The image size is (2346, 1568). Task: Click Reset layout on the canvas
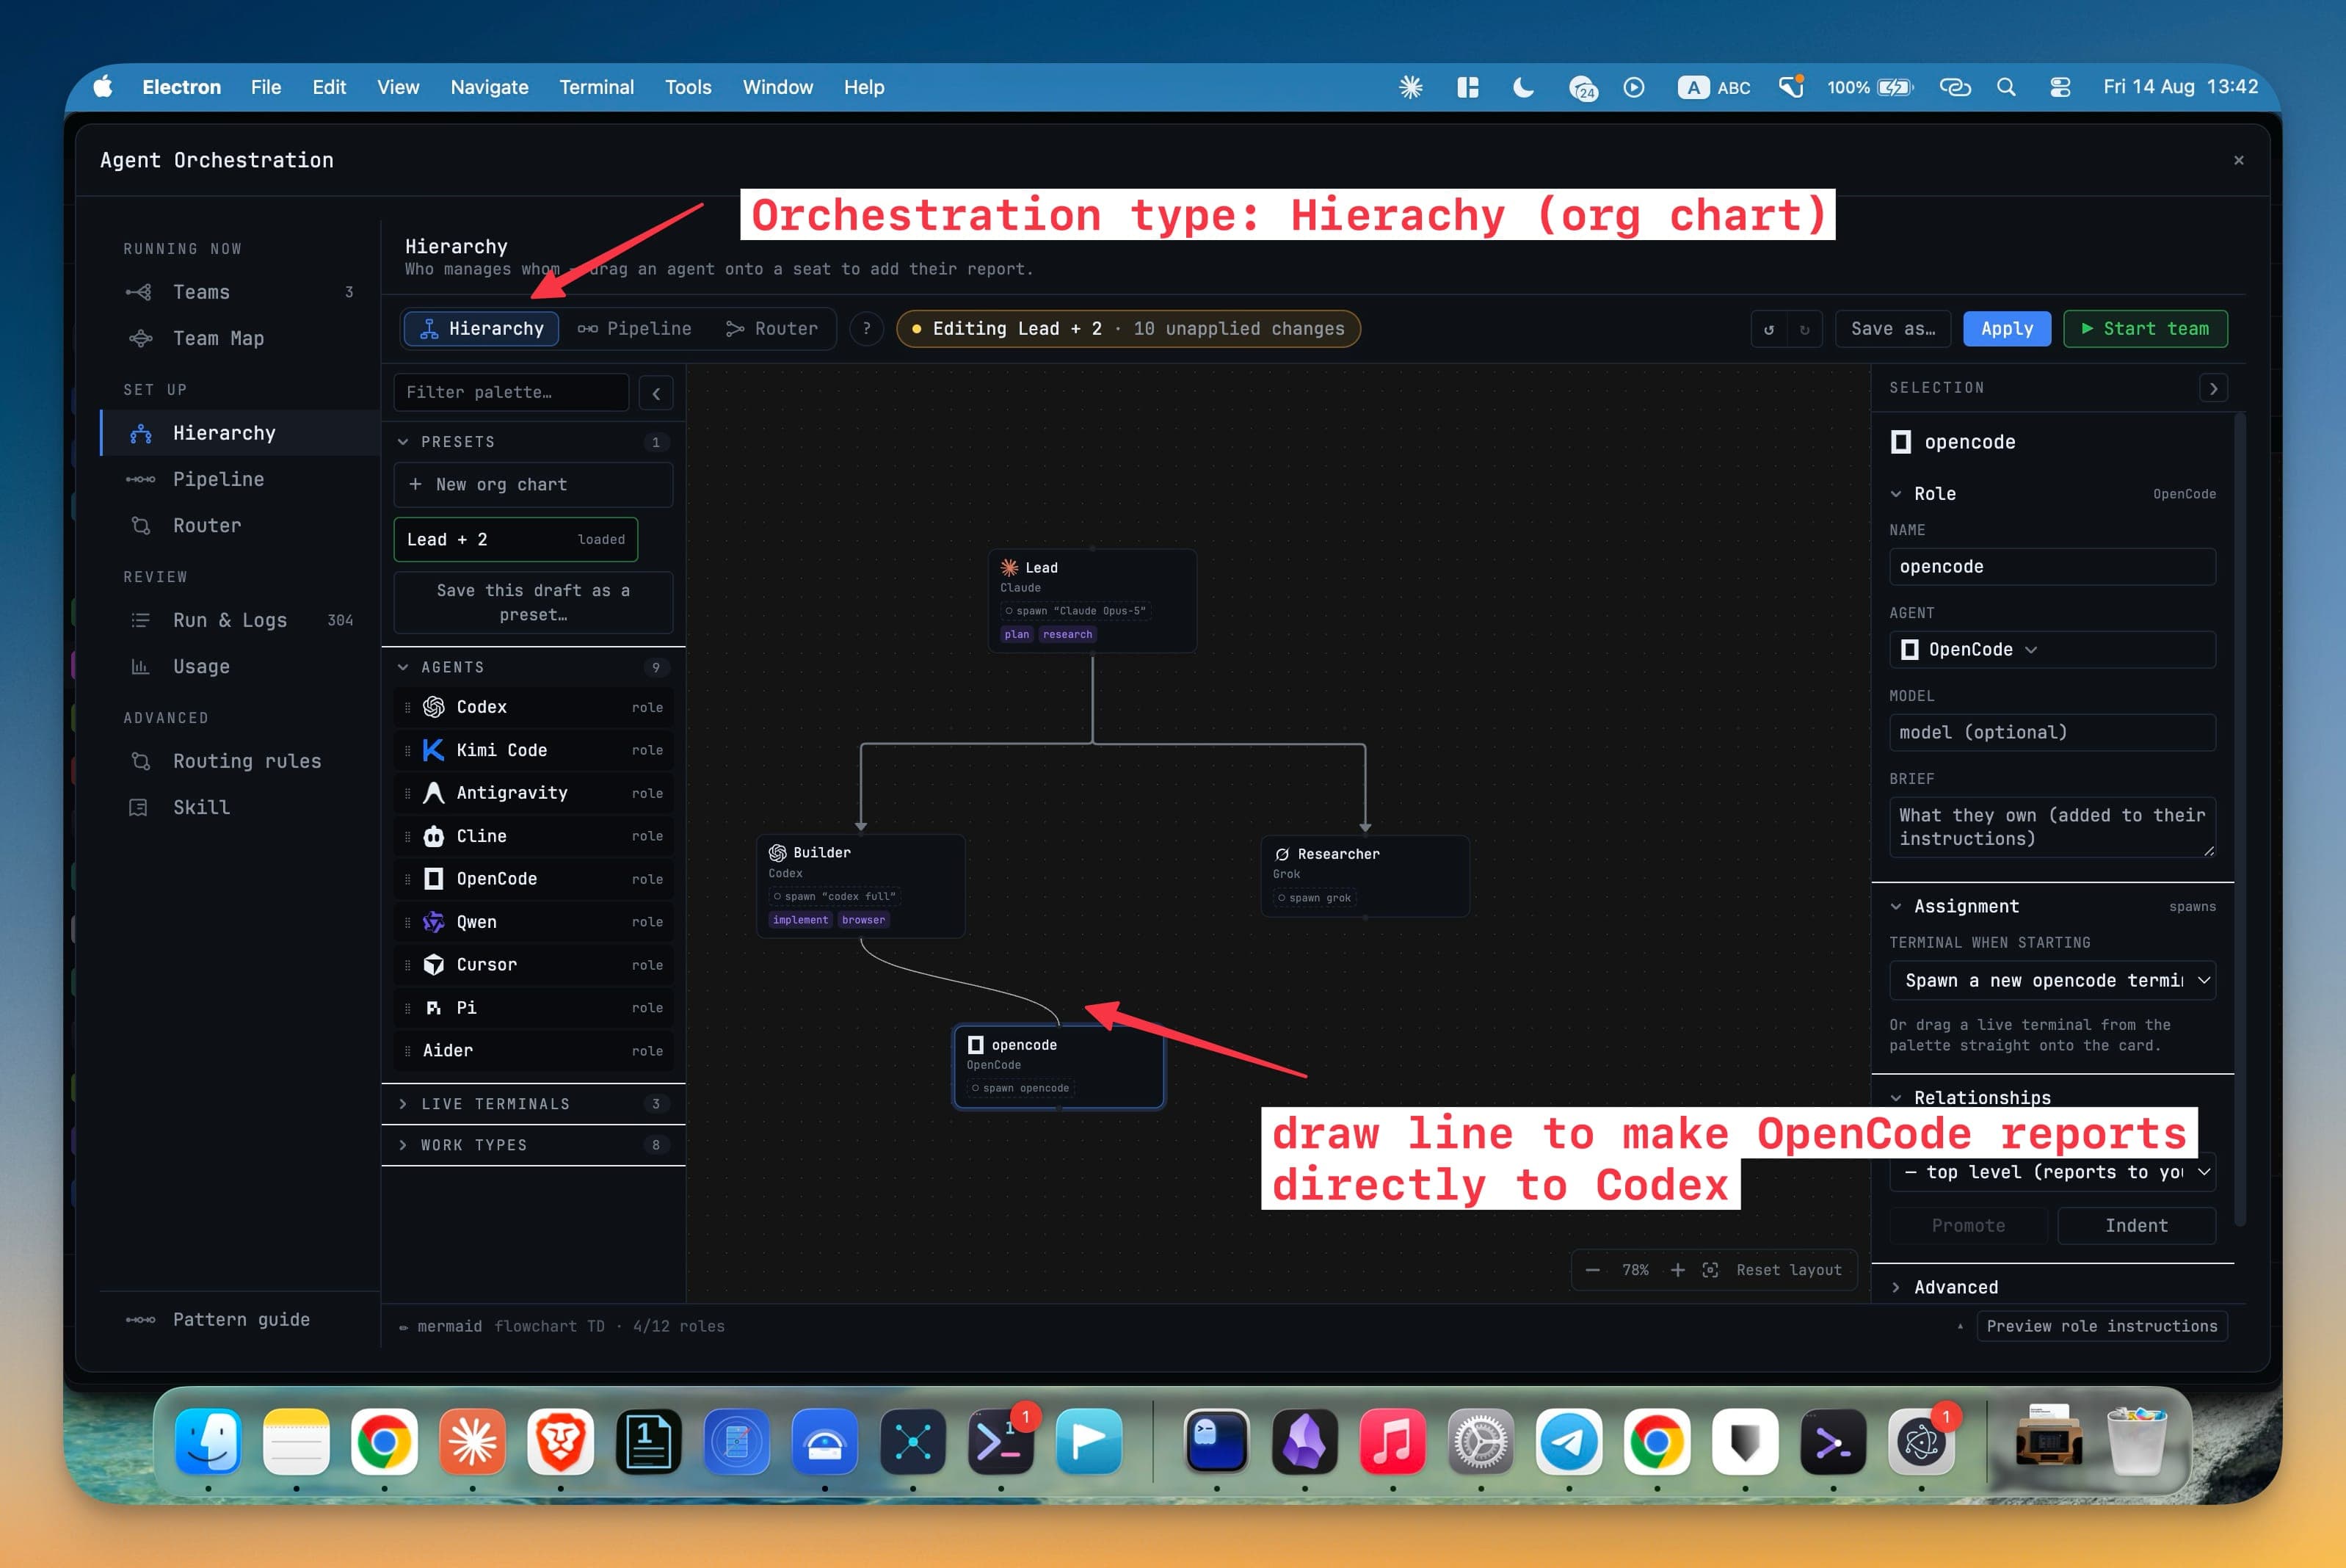pyautogui.click(x=1789, y=1270)
